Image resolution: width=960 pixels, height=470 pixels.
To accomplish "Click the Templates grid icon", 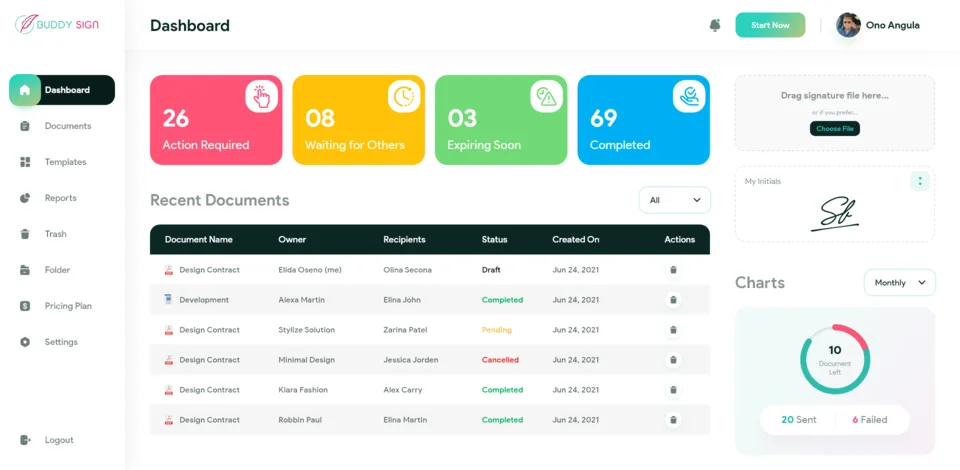I will point(24,162).
